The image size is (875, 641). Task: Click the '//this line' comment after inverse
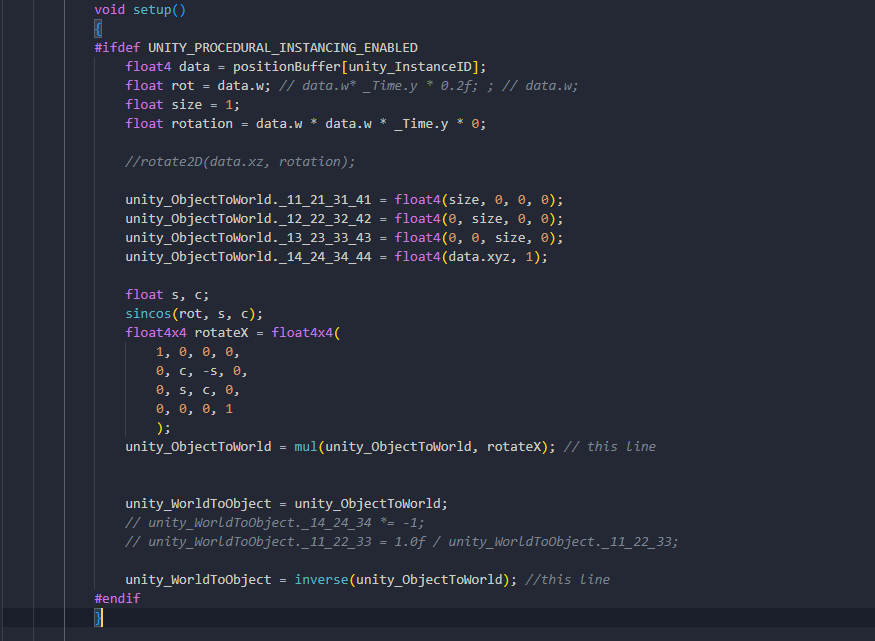568,579
